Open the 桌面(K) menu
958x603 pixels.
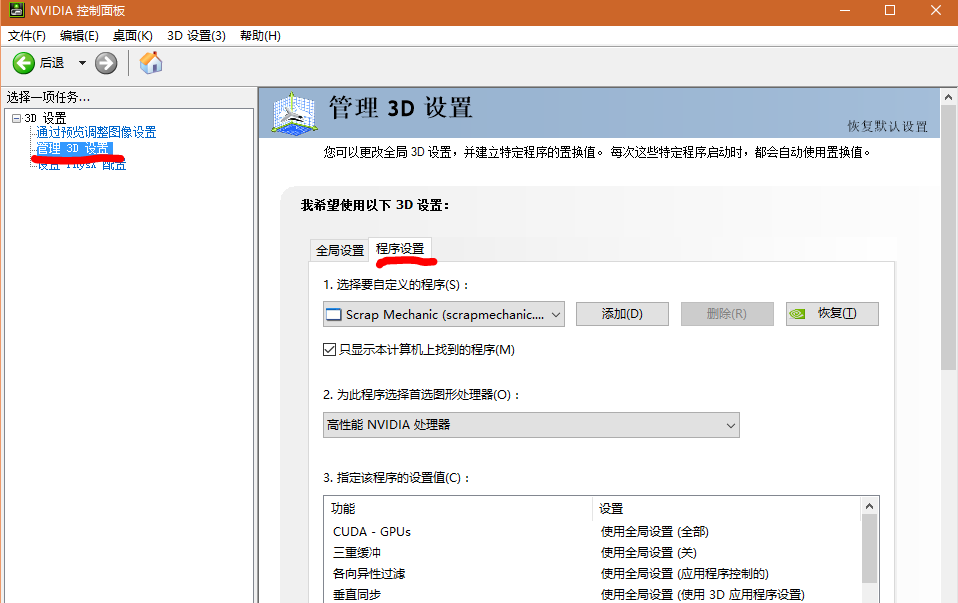133,36
